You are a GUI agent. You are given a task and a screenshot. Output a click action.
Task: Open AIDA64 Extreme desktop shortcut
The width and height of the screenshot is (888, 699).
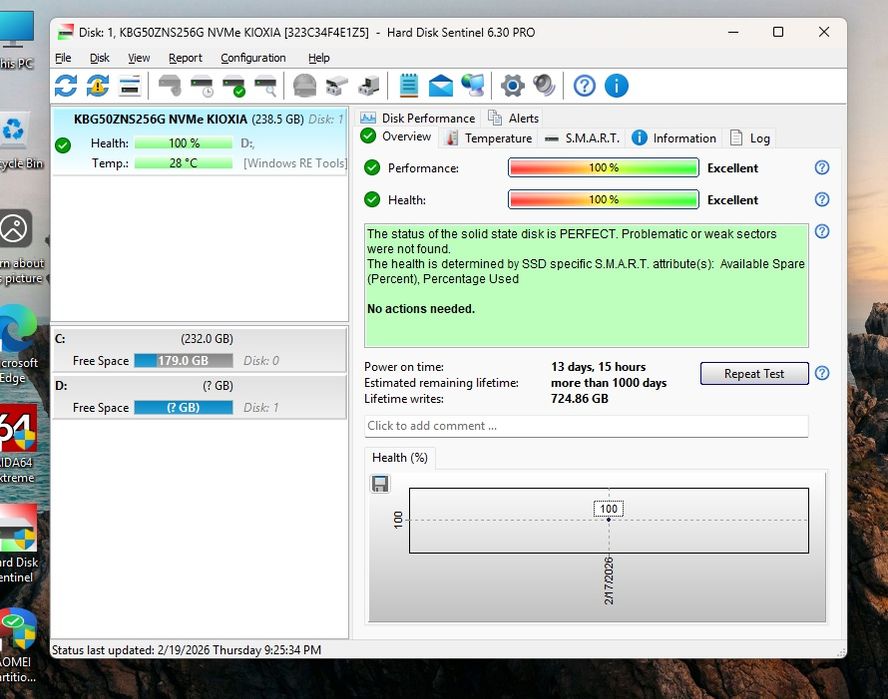(x=18, y=445)
